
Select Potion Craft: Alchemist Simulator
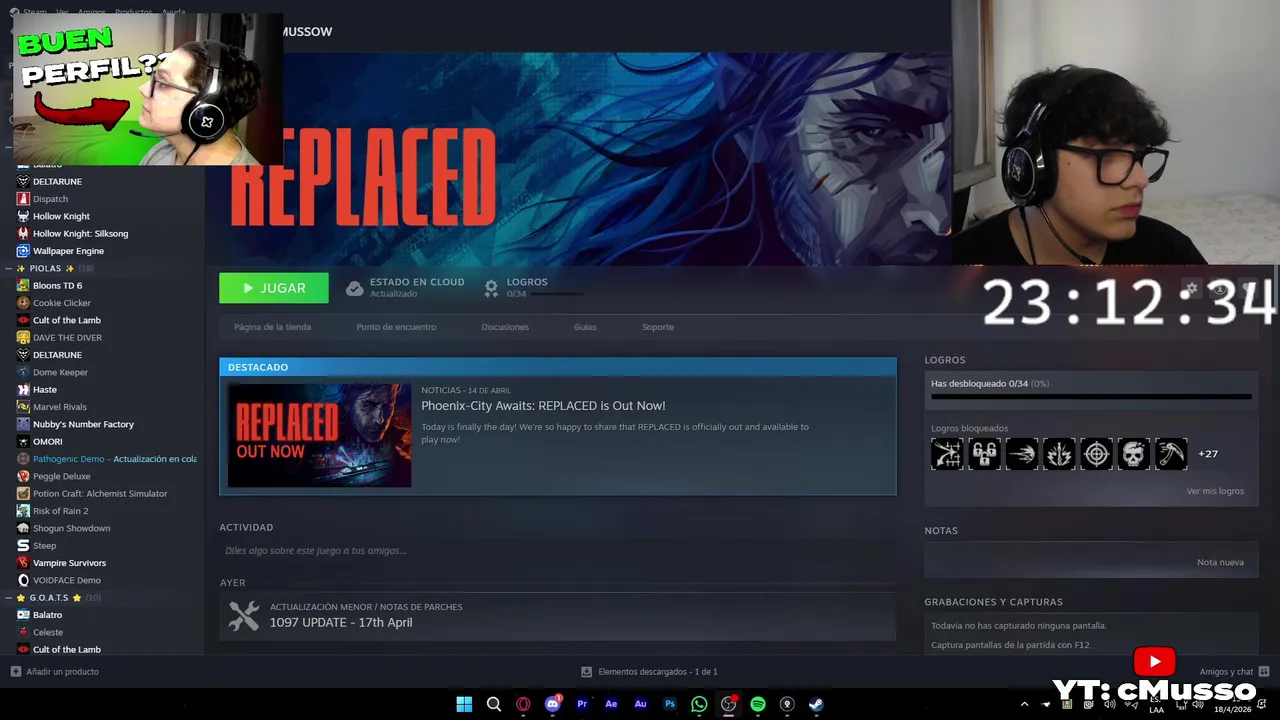point(100,493)
